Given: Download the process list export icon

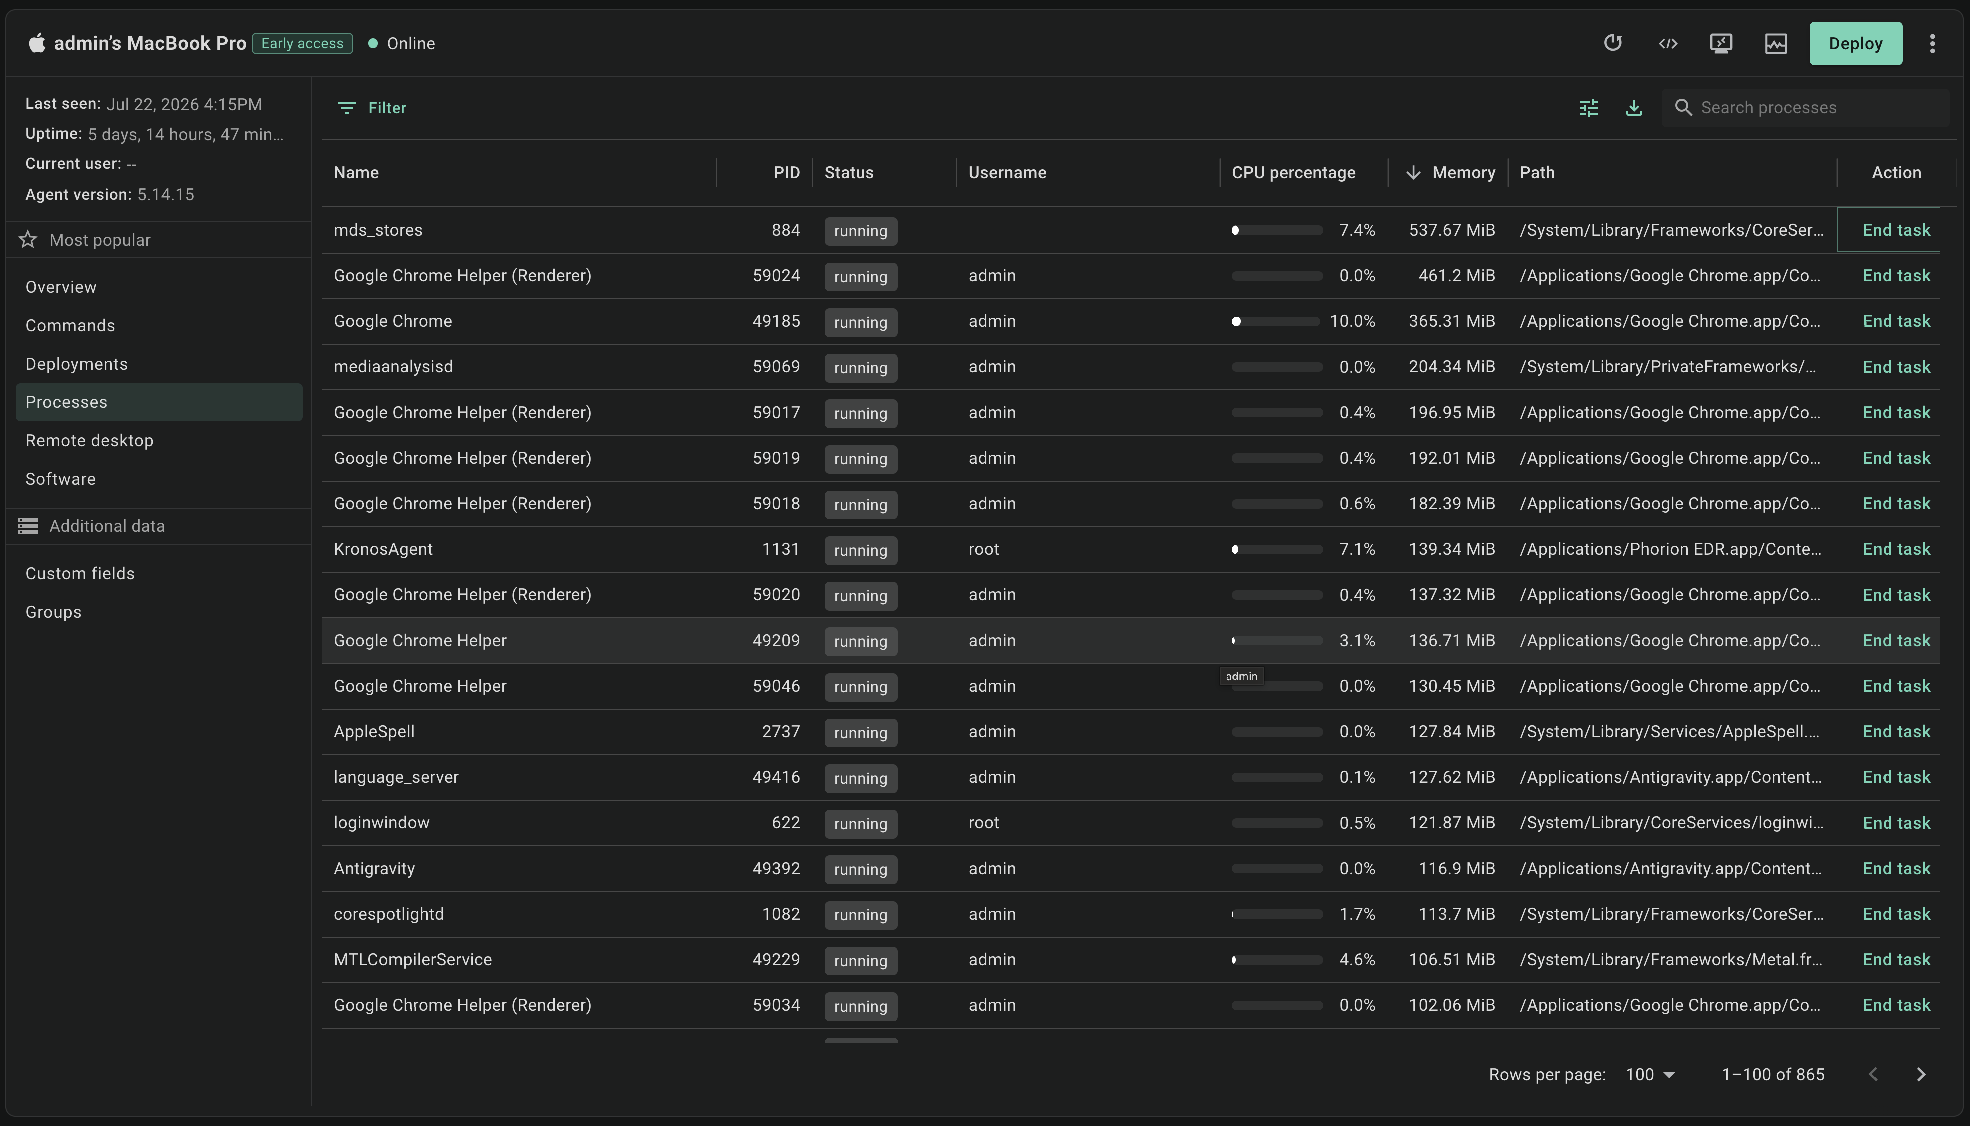Looking at the screenshot, I should (1634, 108).
